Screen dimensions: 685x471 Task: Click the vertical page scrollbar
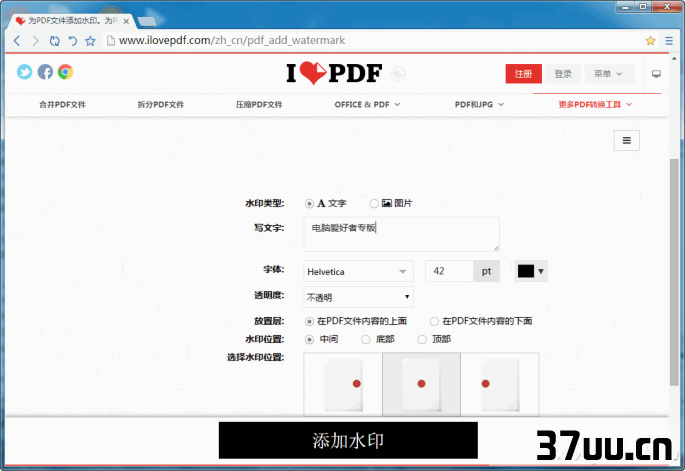[x=674, y=272]
